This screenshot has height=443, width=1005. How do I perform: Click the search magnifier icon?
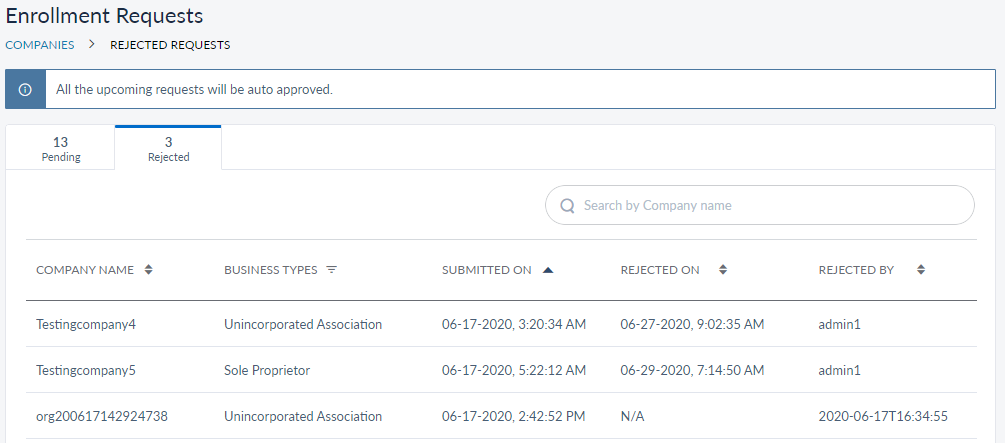(x=567, y=205)
